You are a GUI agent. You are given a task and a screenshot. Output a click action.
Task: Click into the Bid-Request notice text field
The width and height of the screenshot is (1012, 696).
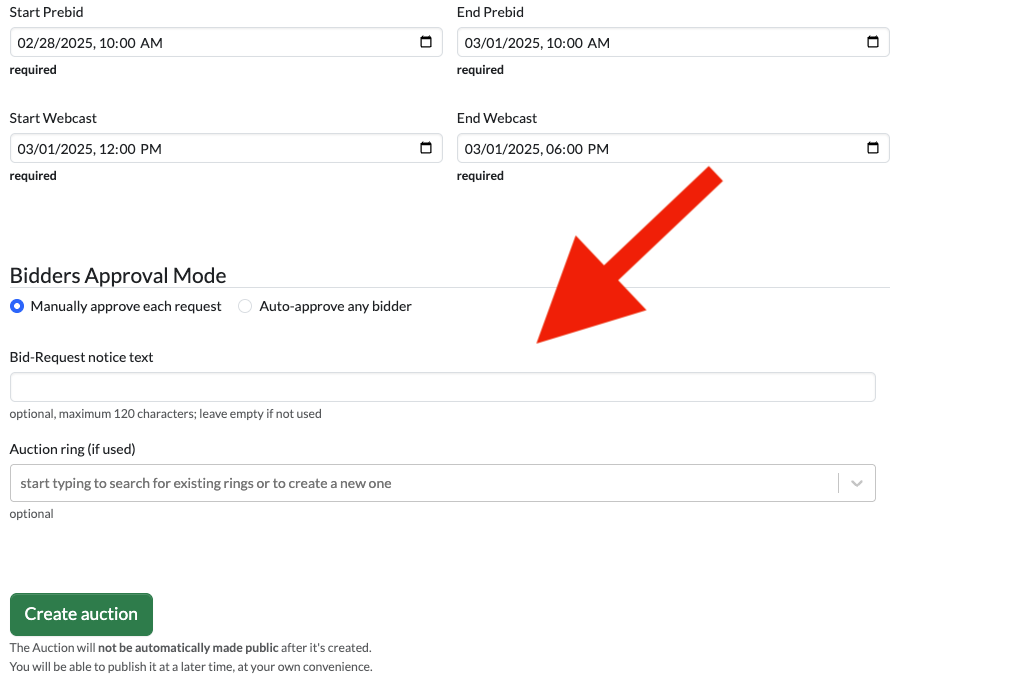(x=442, y=387)
